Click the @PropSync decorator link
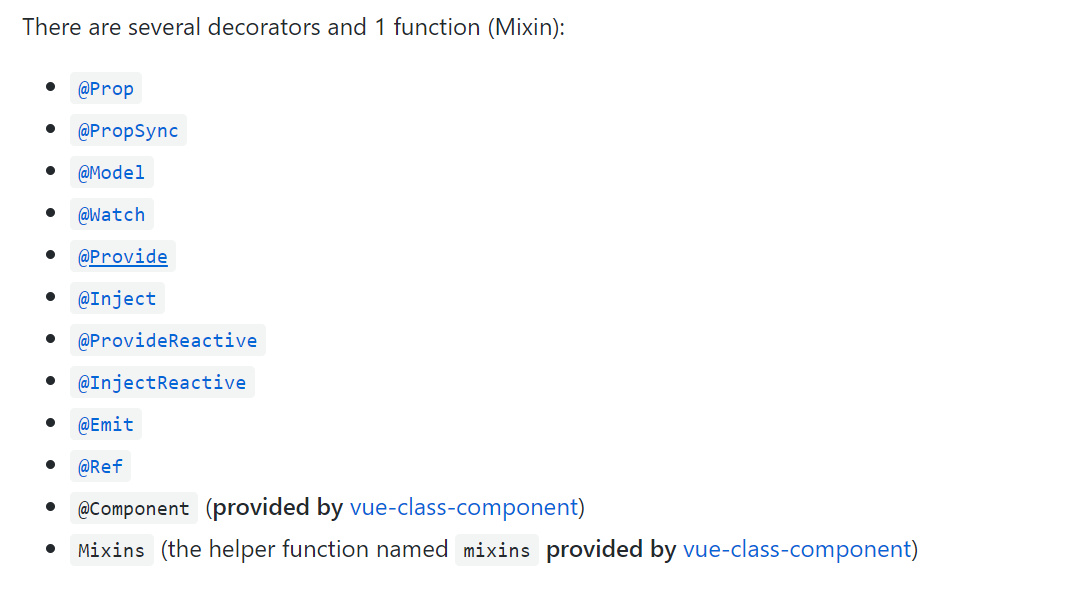The height and width of the screenshot is (603, 1085). coord(128,131)
